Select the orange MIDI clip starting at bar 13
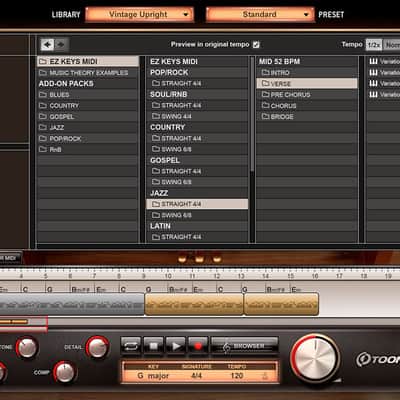This screenshot has height=400, width=400. tap(281, 304)
